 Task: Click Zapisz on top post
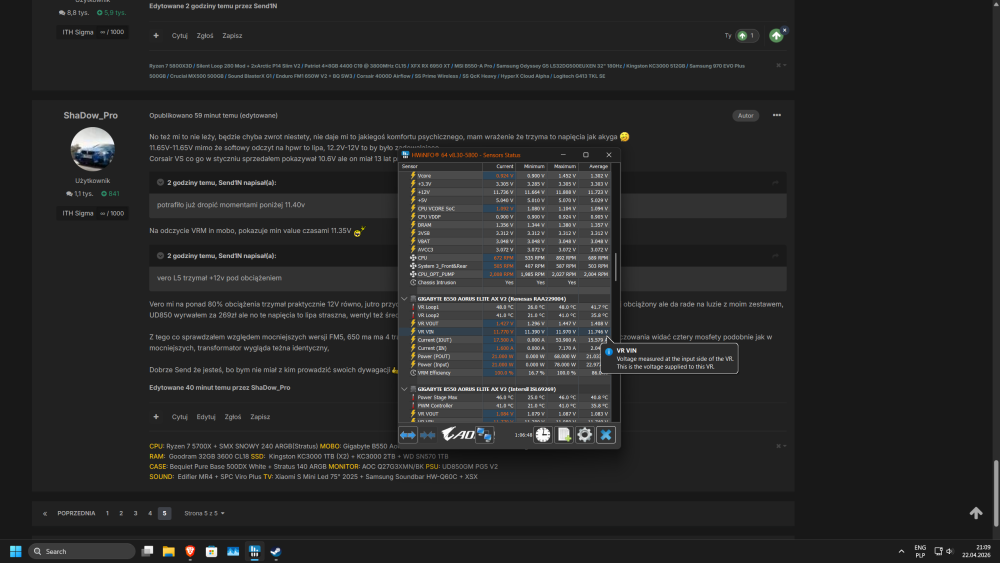(232, 36)
